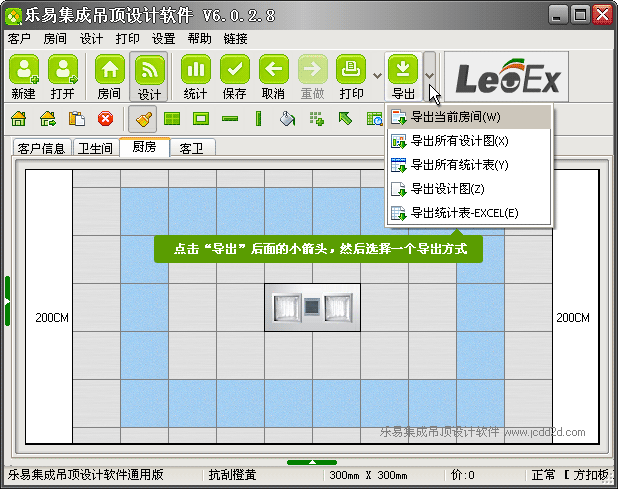Open the 客户信息 tab

pyautogui.click(x=42, y=148)
